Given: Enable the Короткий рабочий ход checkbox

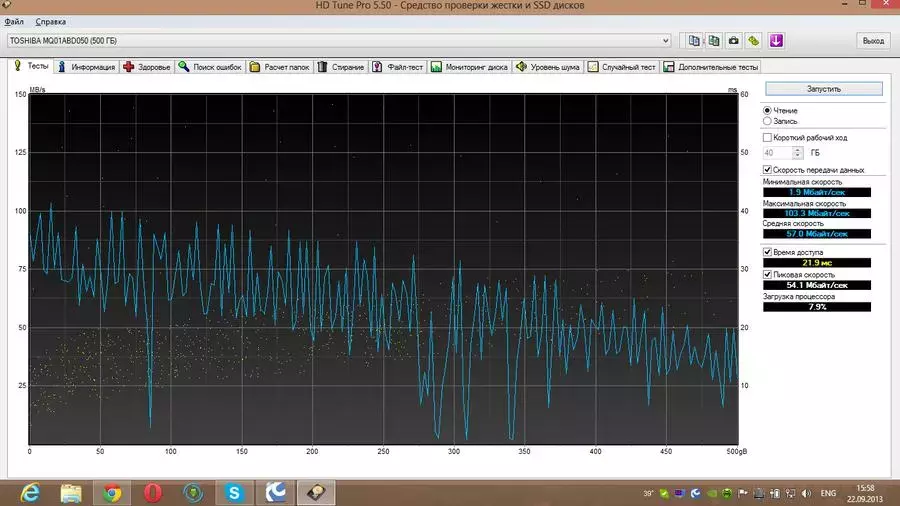Looking at the screenshot, I should tap(767, 138).
